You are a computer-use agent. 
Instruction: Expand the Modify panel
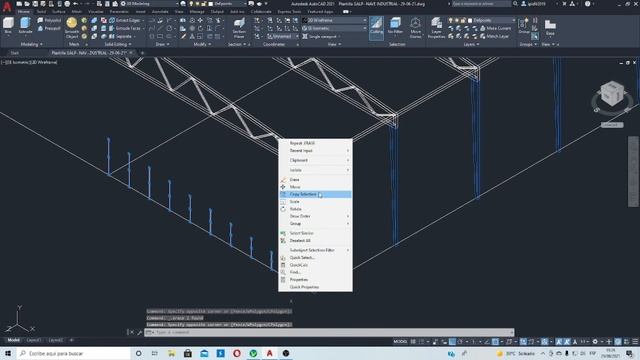tap(202, 44)
